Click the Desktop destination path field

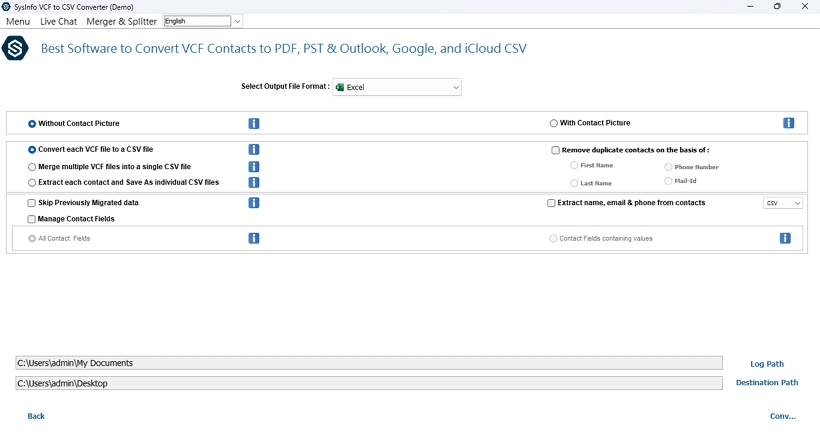[369, 383]
